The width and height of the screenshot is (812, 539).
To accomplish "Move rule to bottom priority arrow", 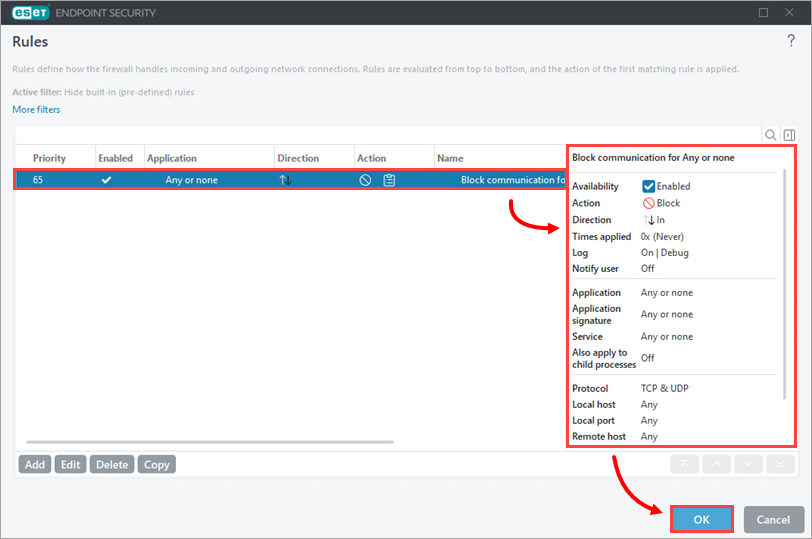I will [781, 464].
